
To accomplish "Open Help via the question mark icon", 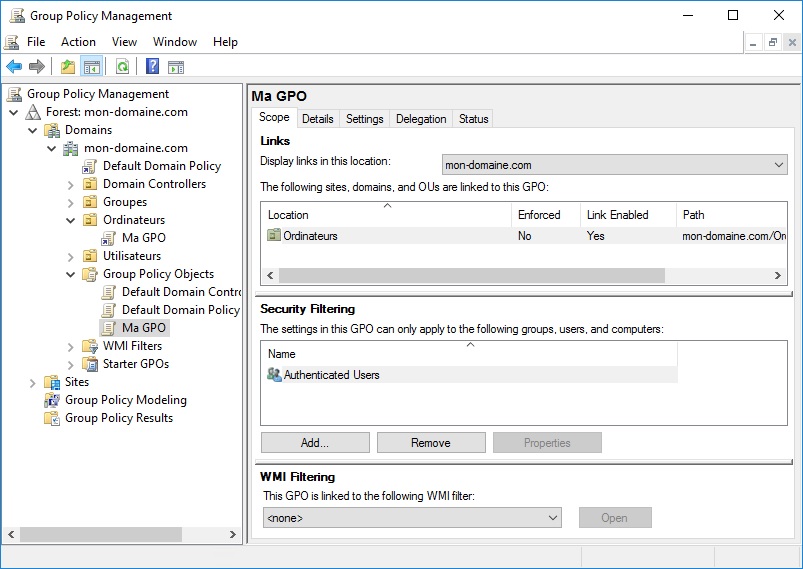I will 153,67.
